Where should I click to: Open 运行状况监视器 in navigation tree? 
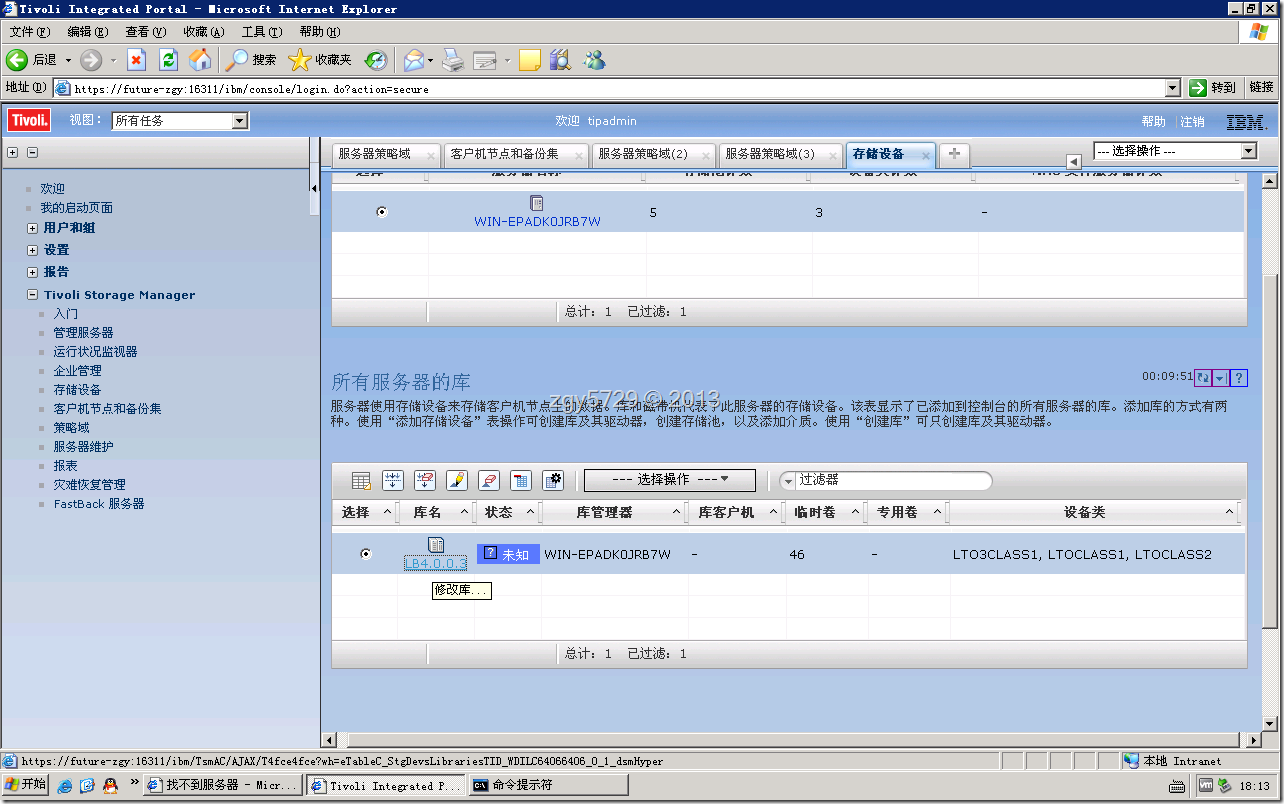95,352
